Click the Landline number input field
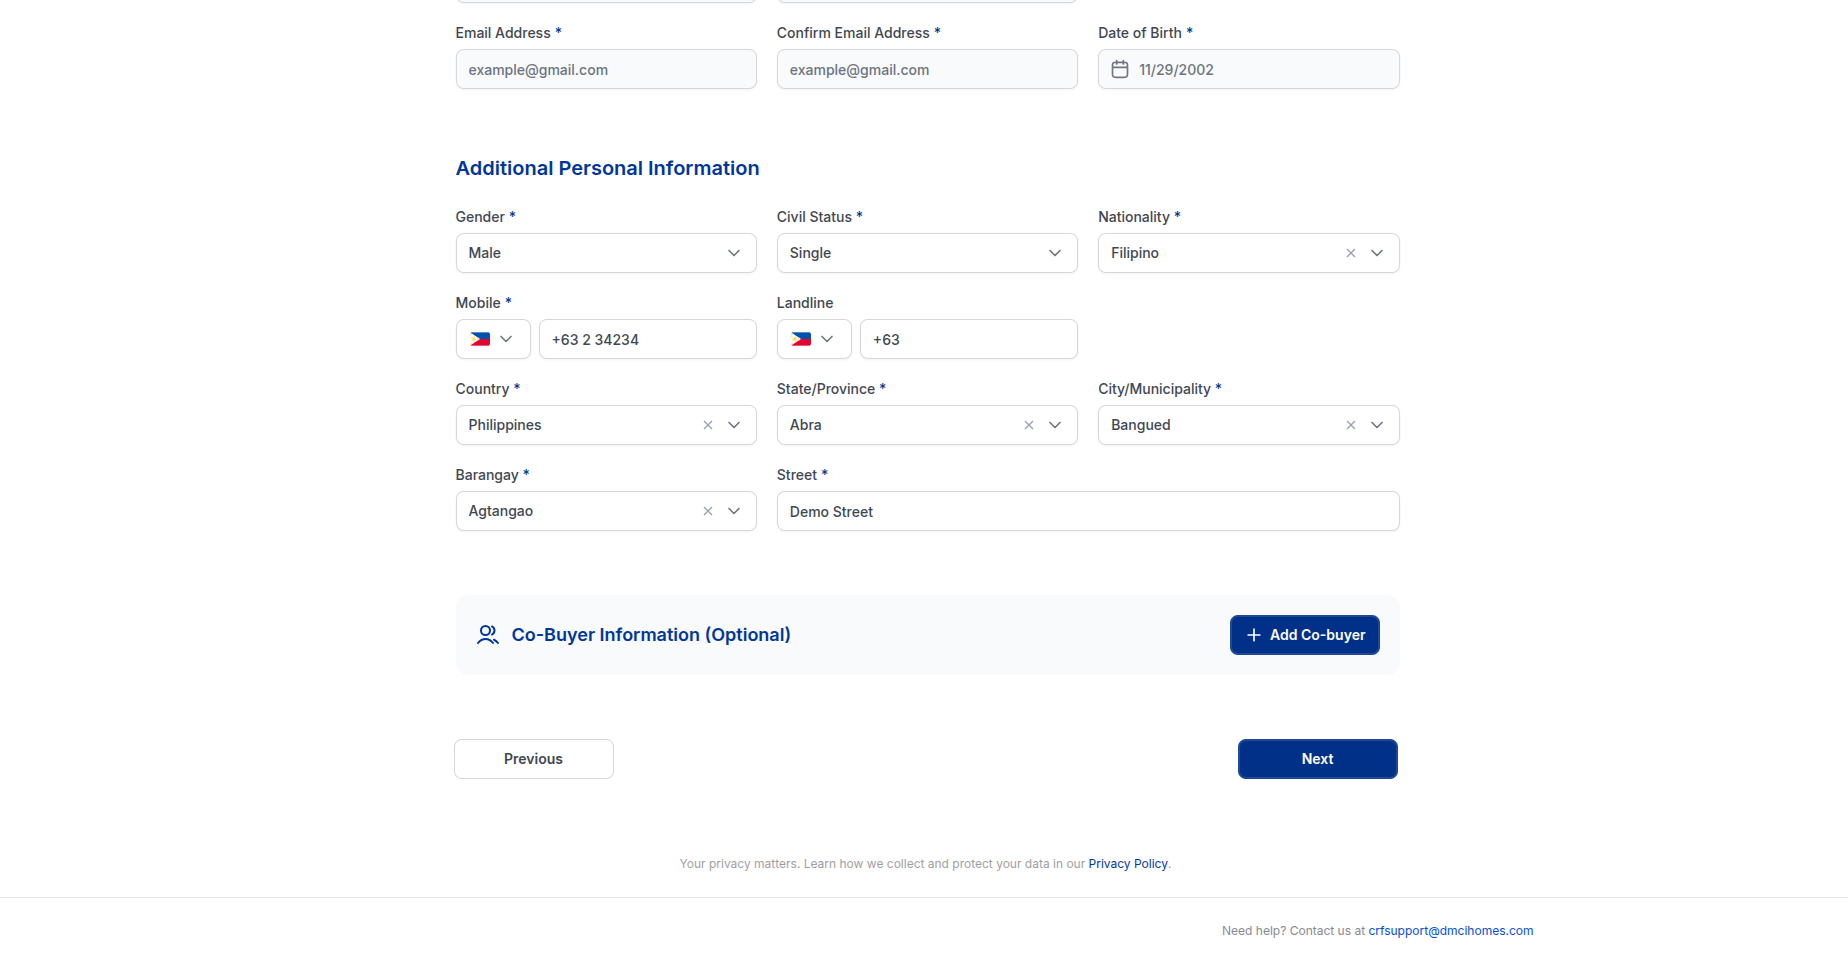Viewport: 1848px width, 960px height. [969, 339]
